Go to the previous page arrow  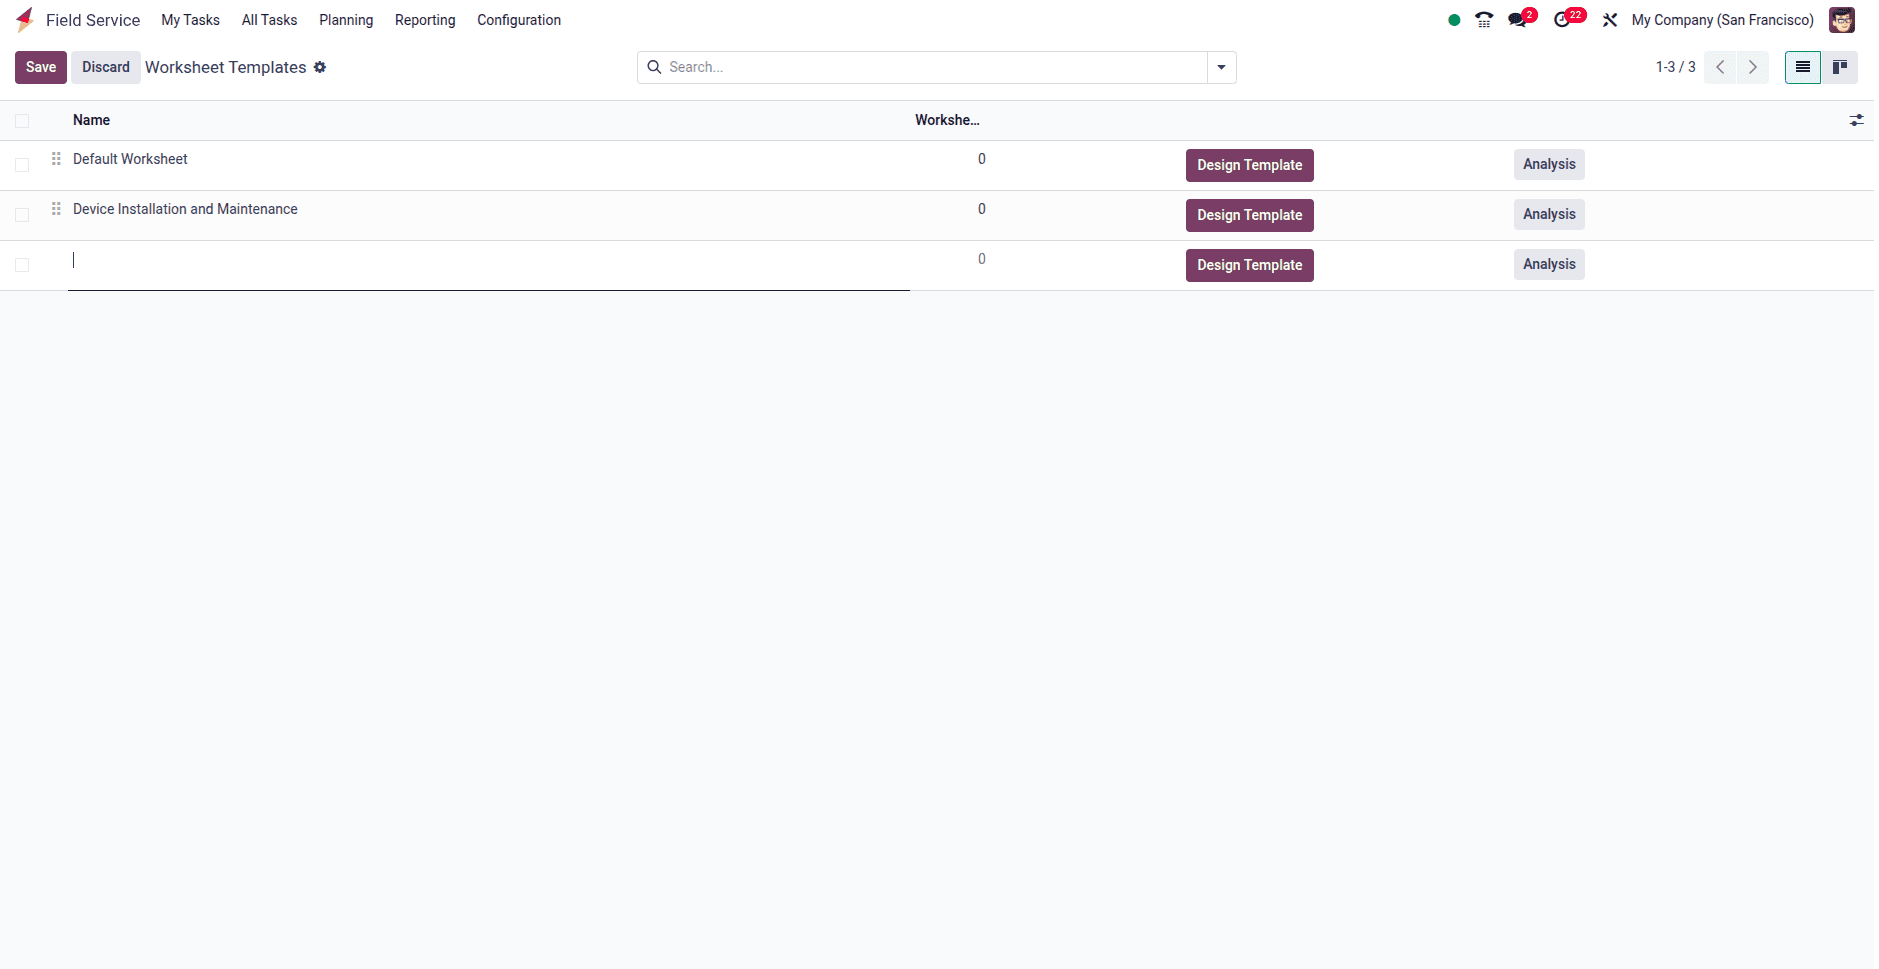coord(1720,67)
